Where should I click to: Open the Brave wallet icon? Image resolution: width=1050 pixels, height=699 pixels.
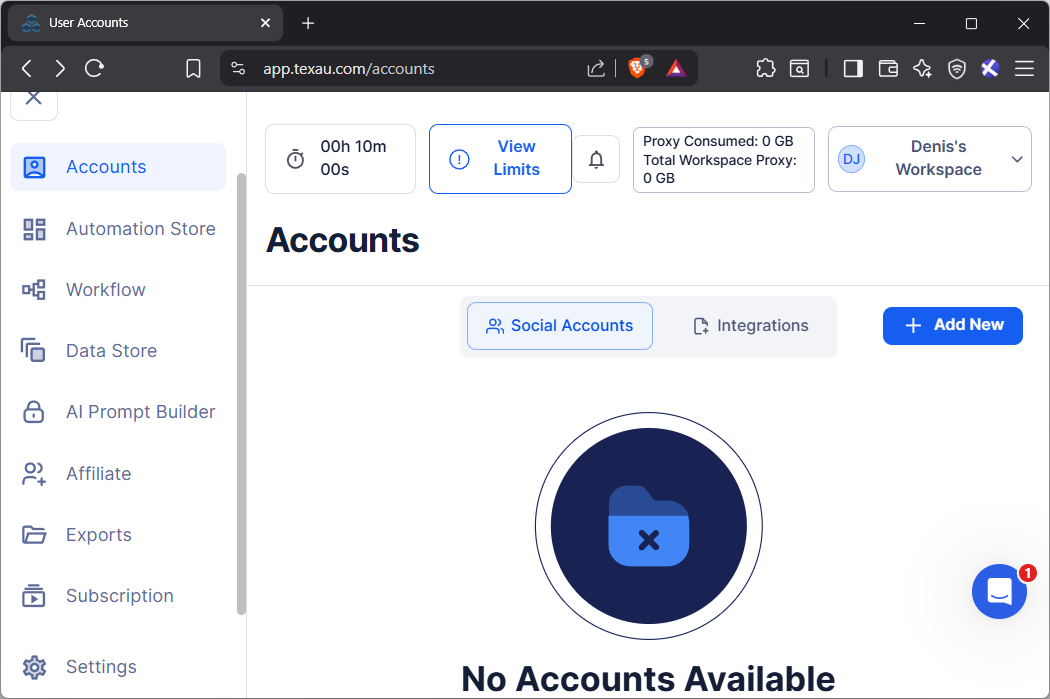coord(888,68)
